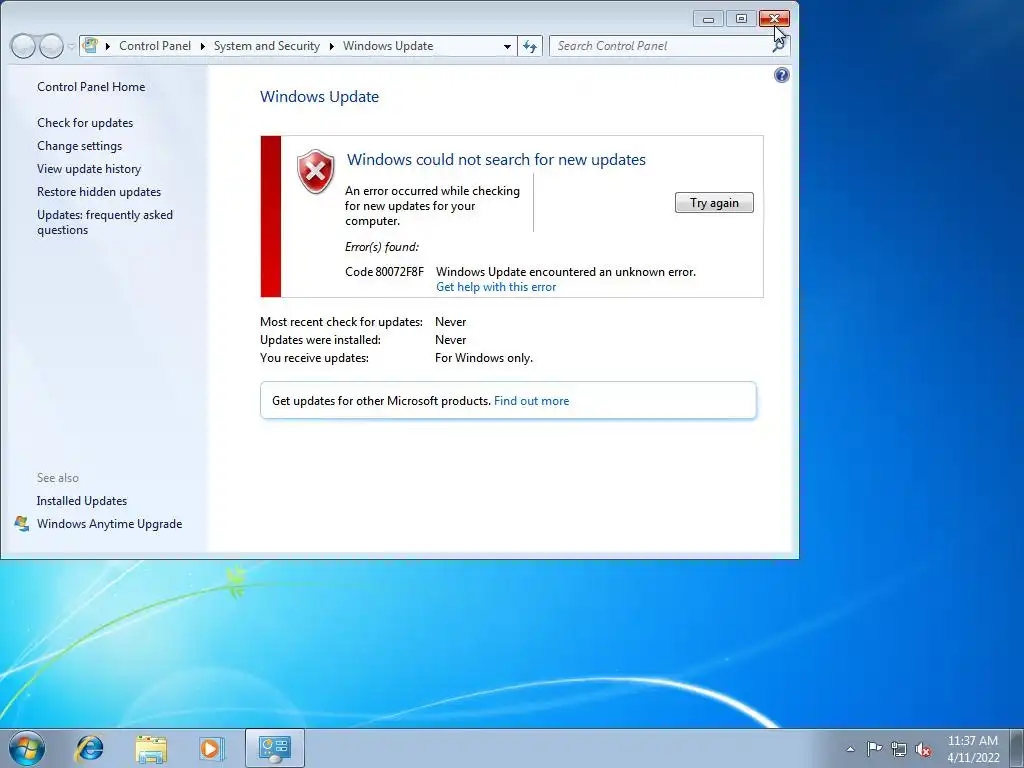Open Windows Media Player from taskbar
Viewport: 1024px width, 768px height.
coord(211,748)
